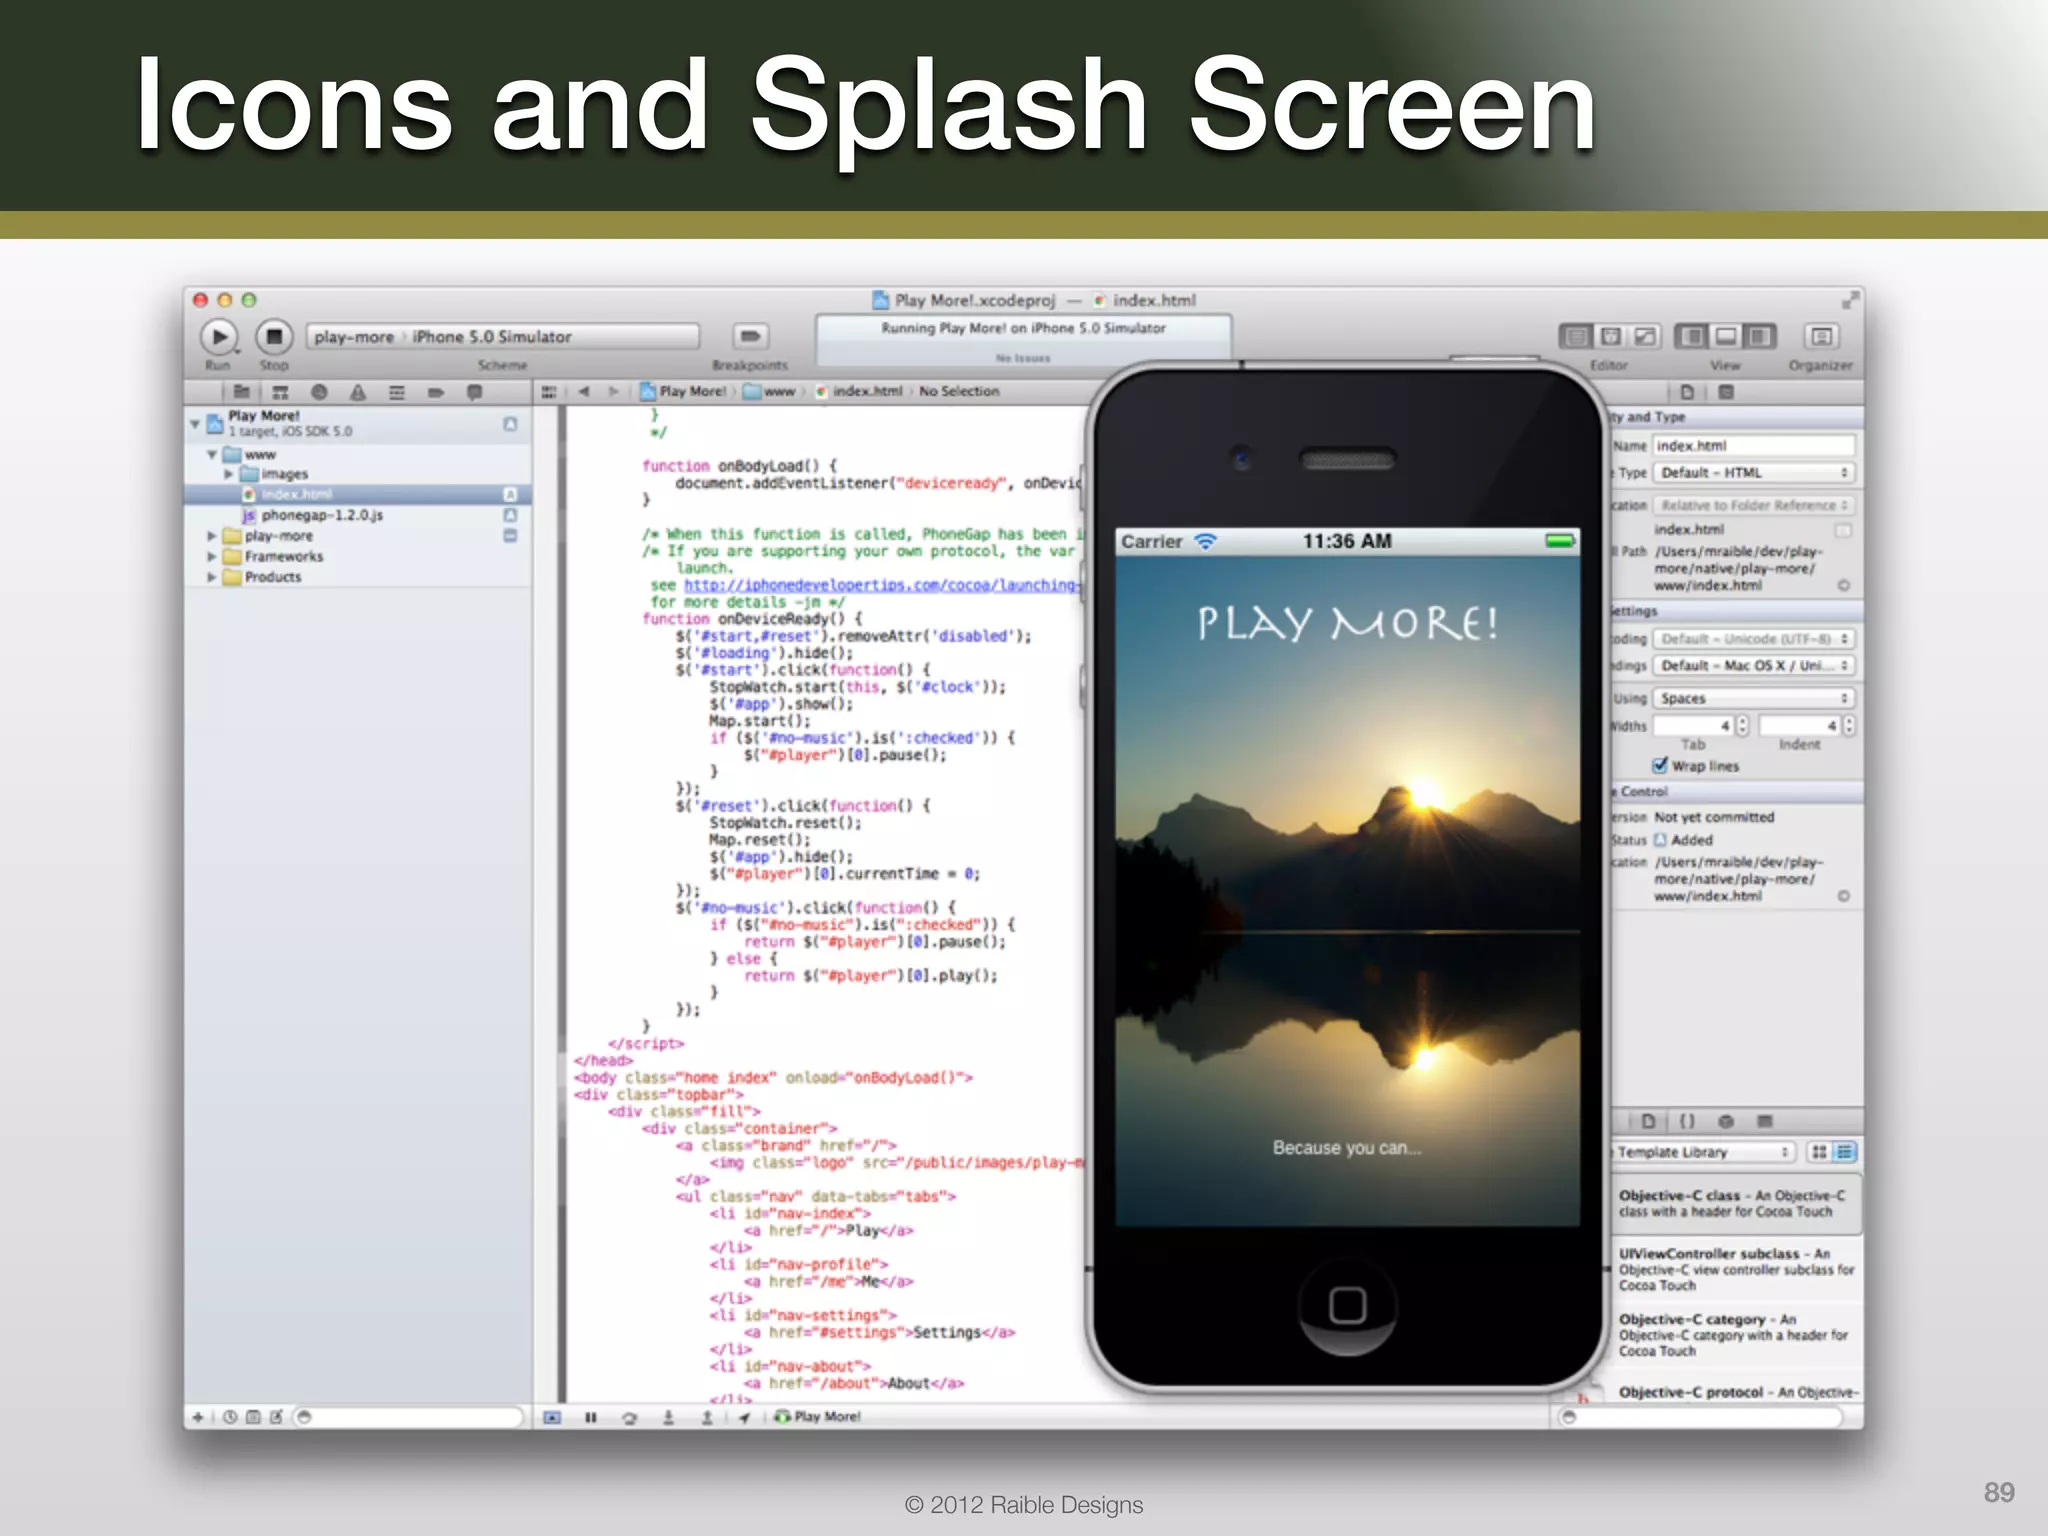Show the Breakpoint navigator
Viewport: 2048px width, 1536px height.
[x=436, y=392]
